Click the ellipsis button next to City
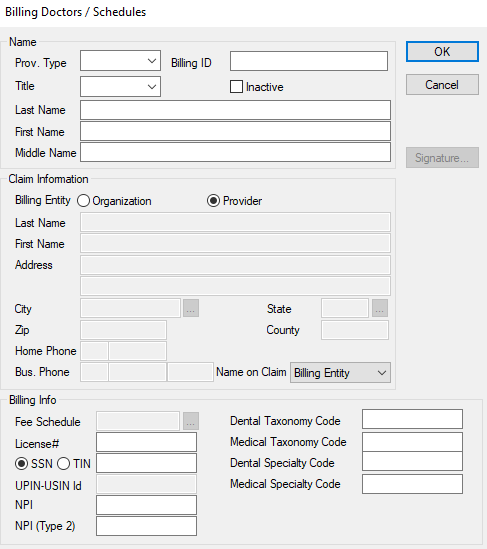The image size is (487, 549). (x=191, y=308)
